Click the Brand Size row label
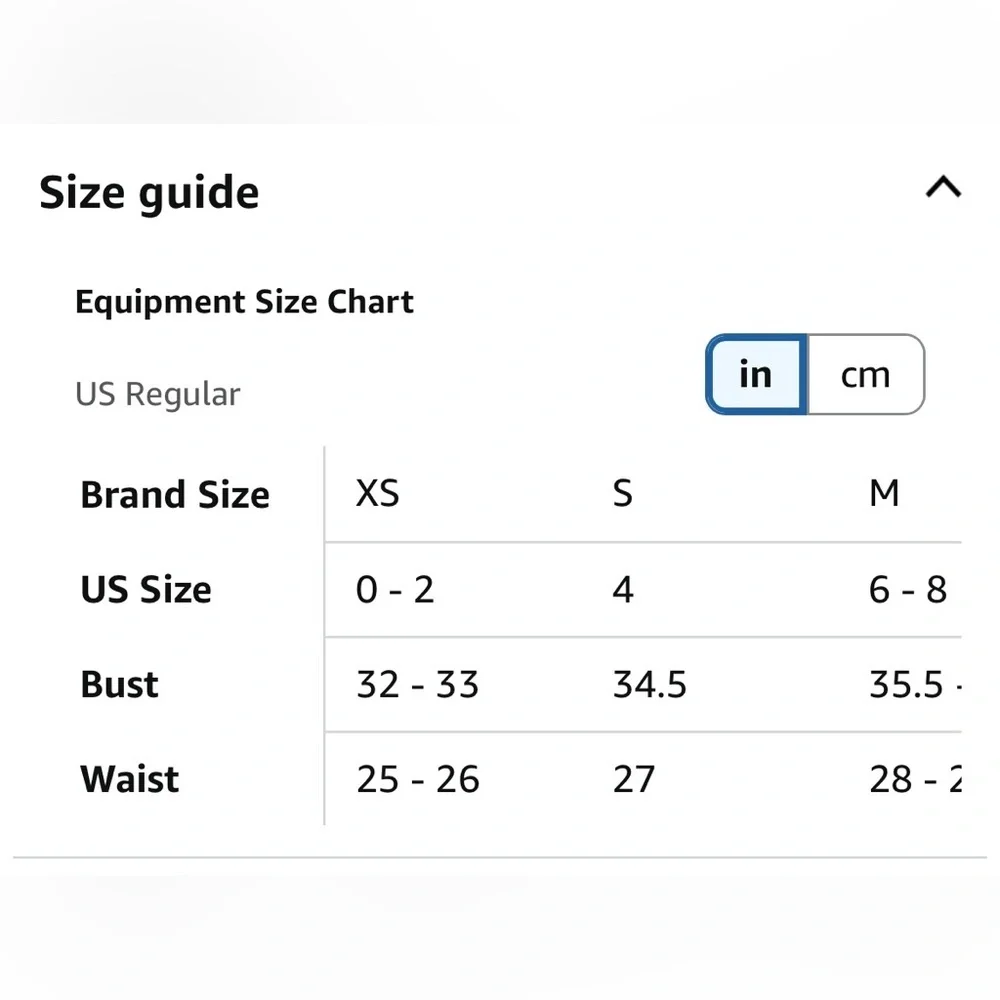 175,495
